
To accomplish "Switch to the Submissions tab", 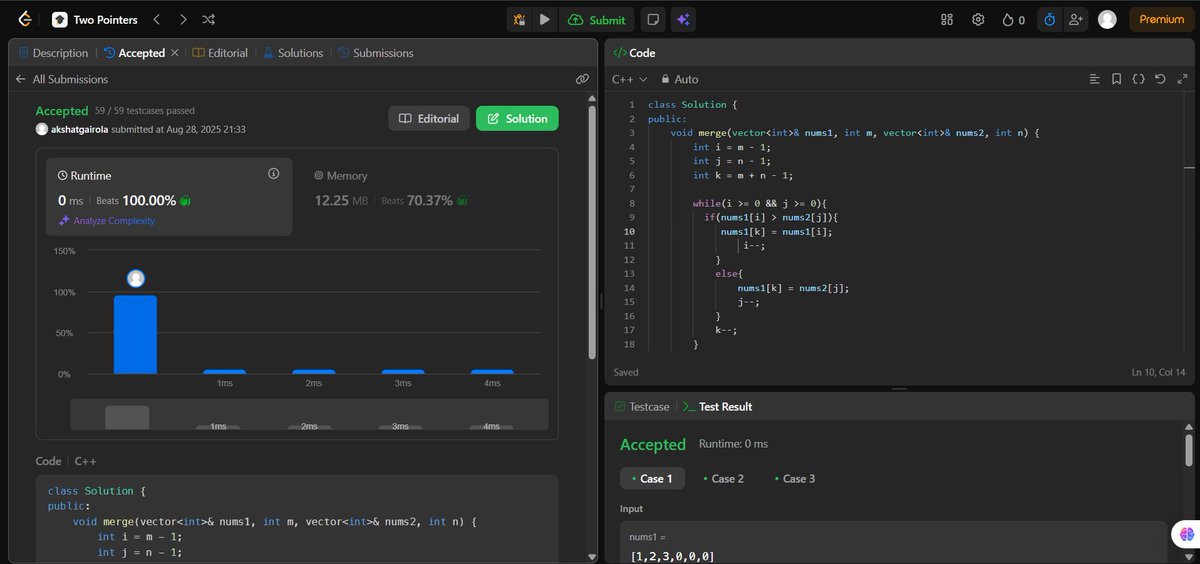I will [x=375, y=53].
